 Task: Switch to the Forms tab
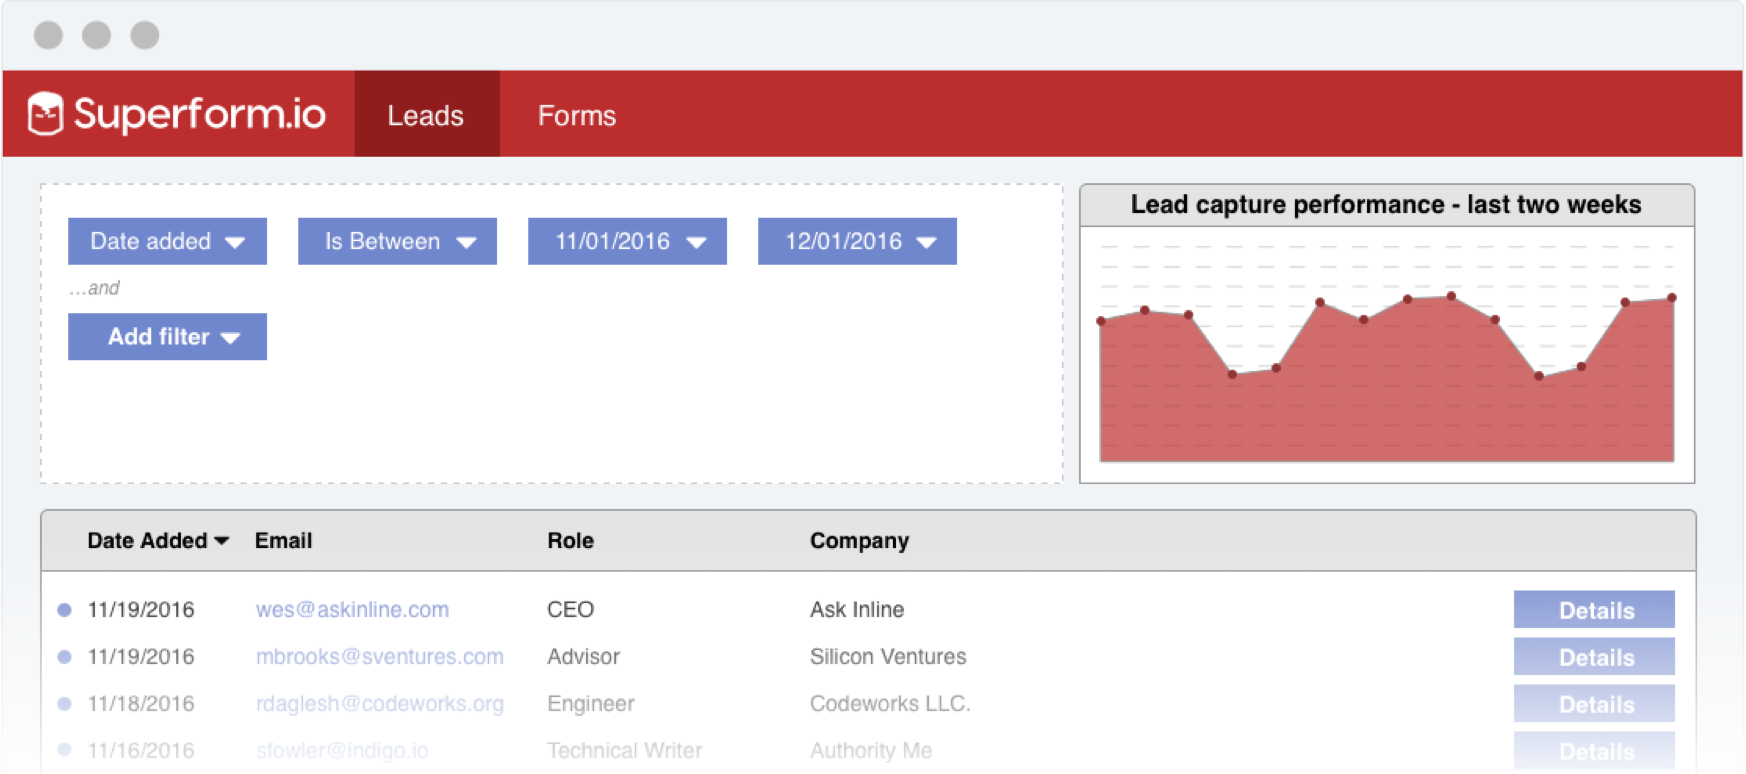tap(577, 115)
